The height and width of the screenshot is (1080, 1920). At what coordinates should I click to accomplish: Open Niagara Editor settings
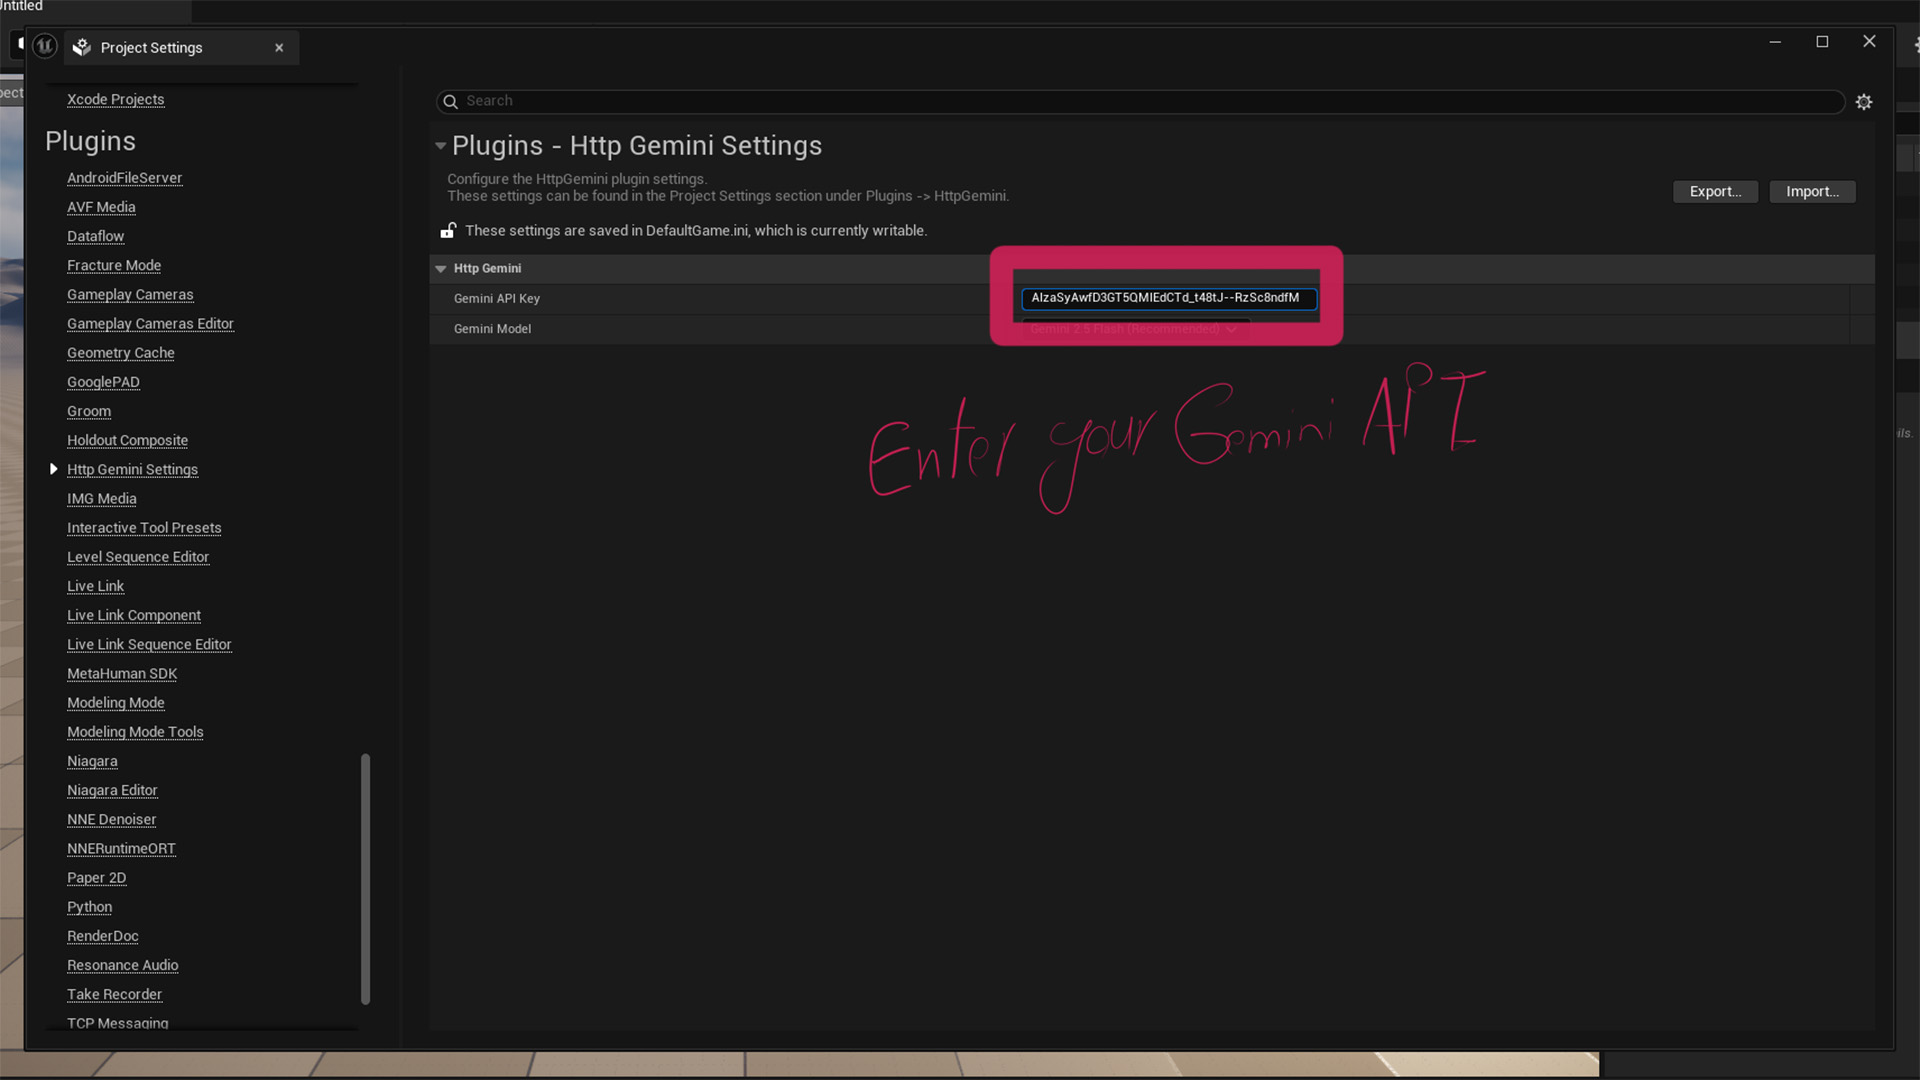click(x=112, y=790)
